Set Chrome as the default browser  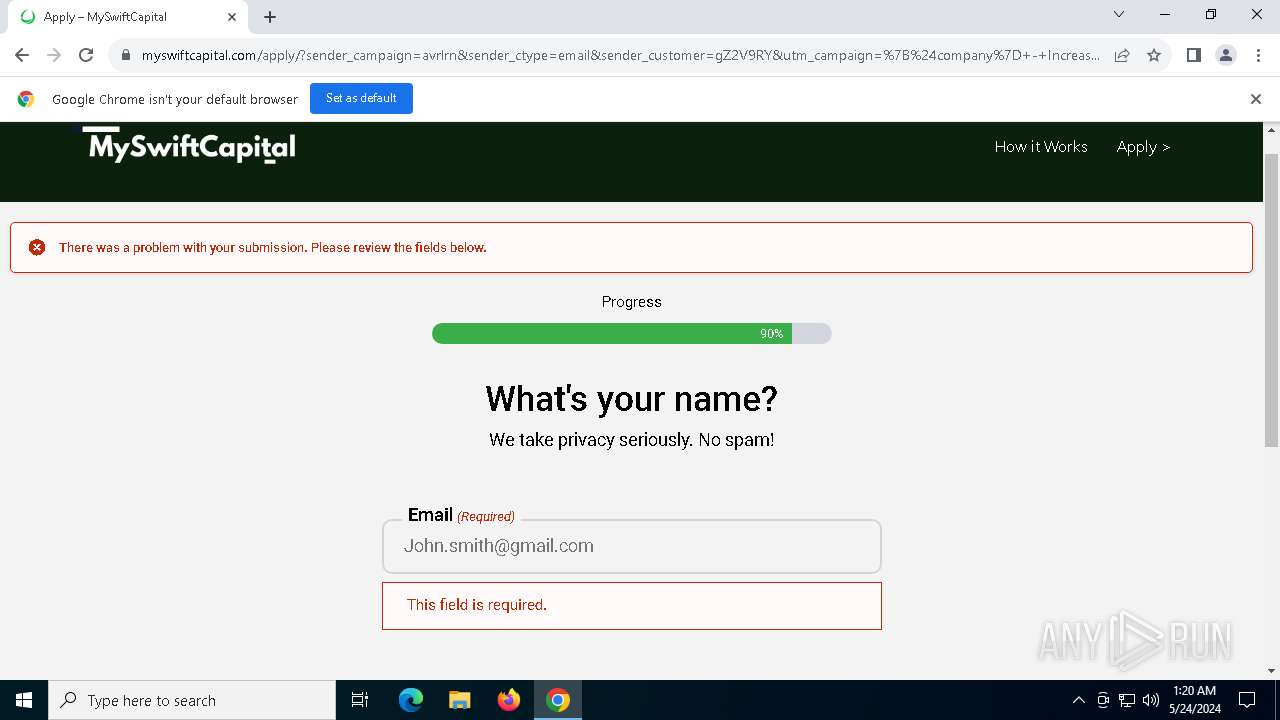[x=361, y=99]
